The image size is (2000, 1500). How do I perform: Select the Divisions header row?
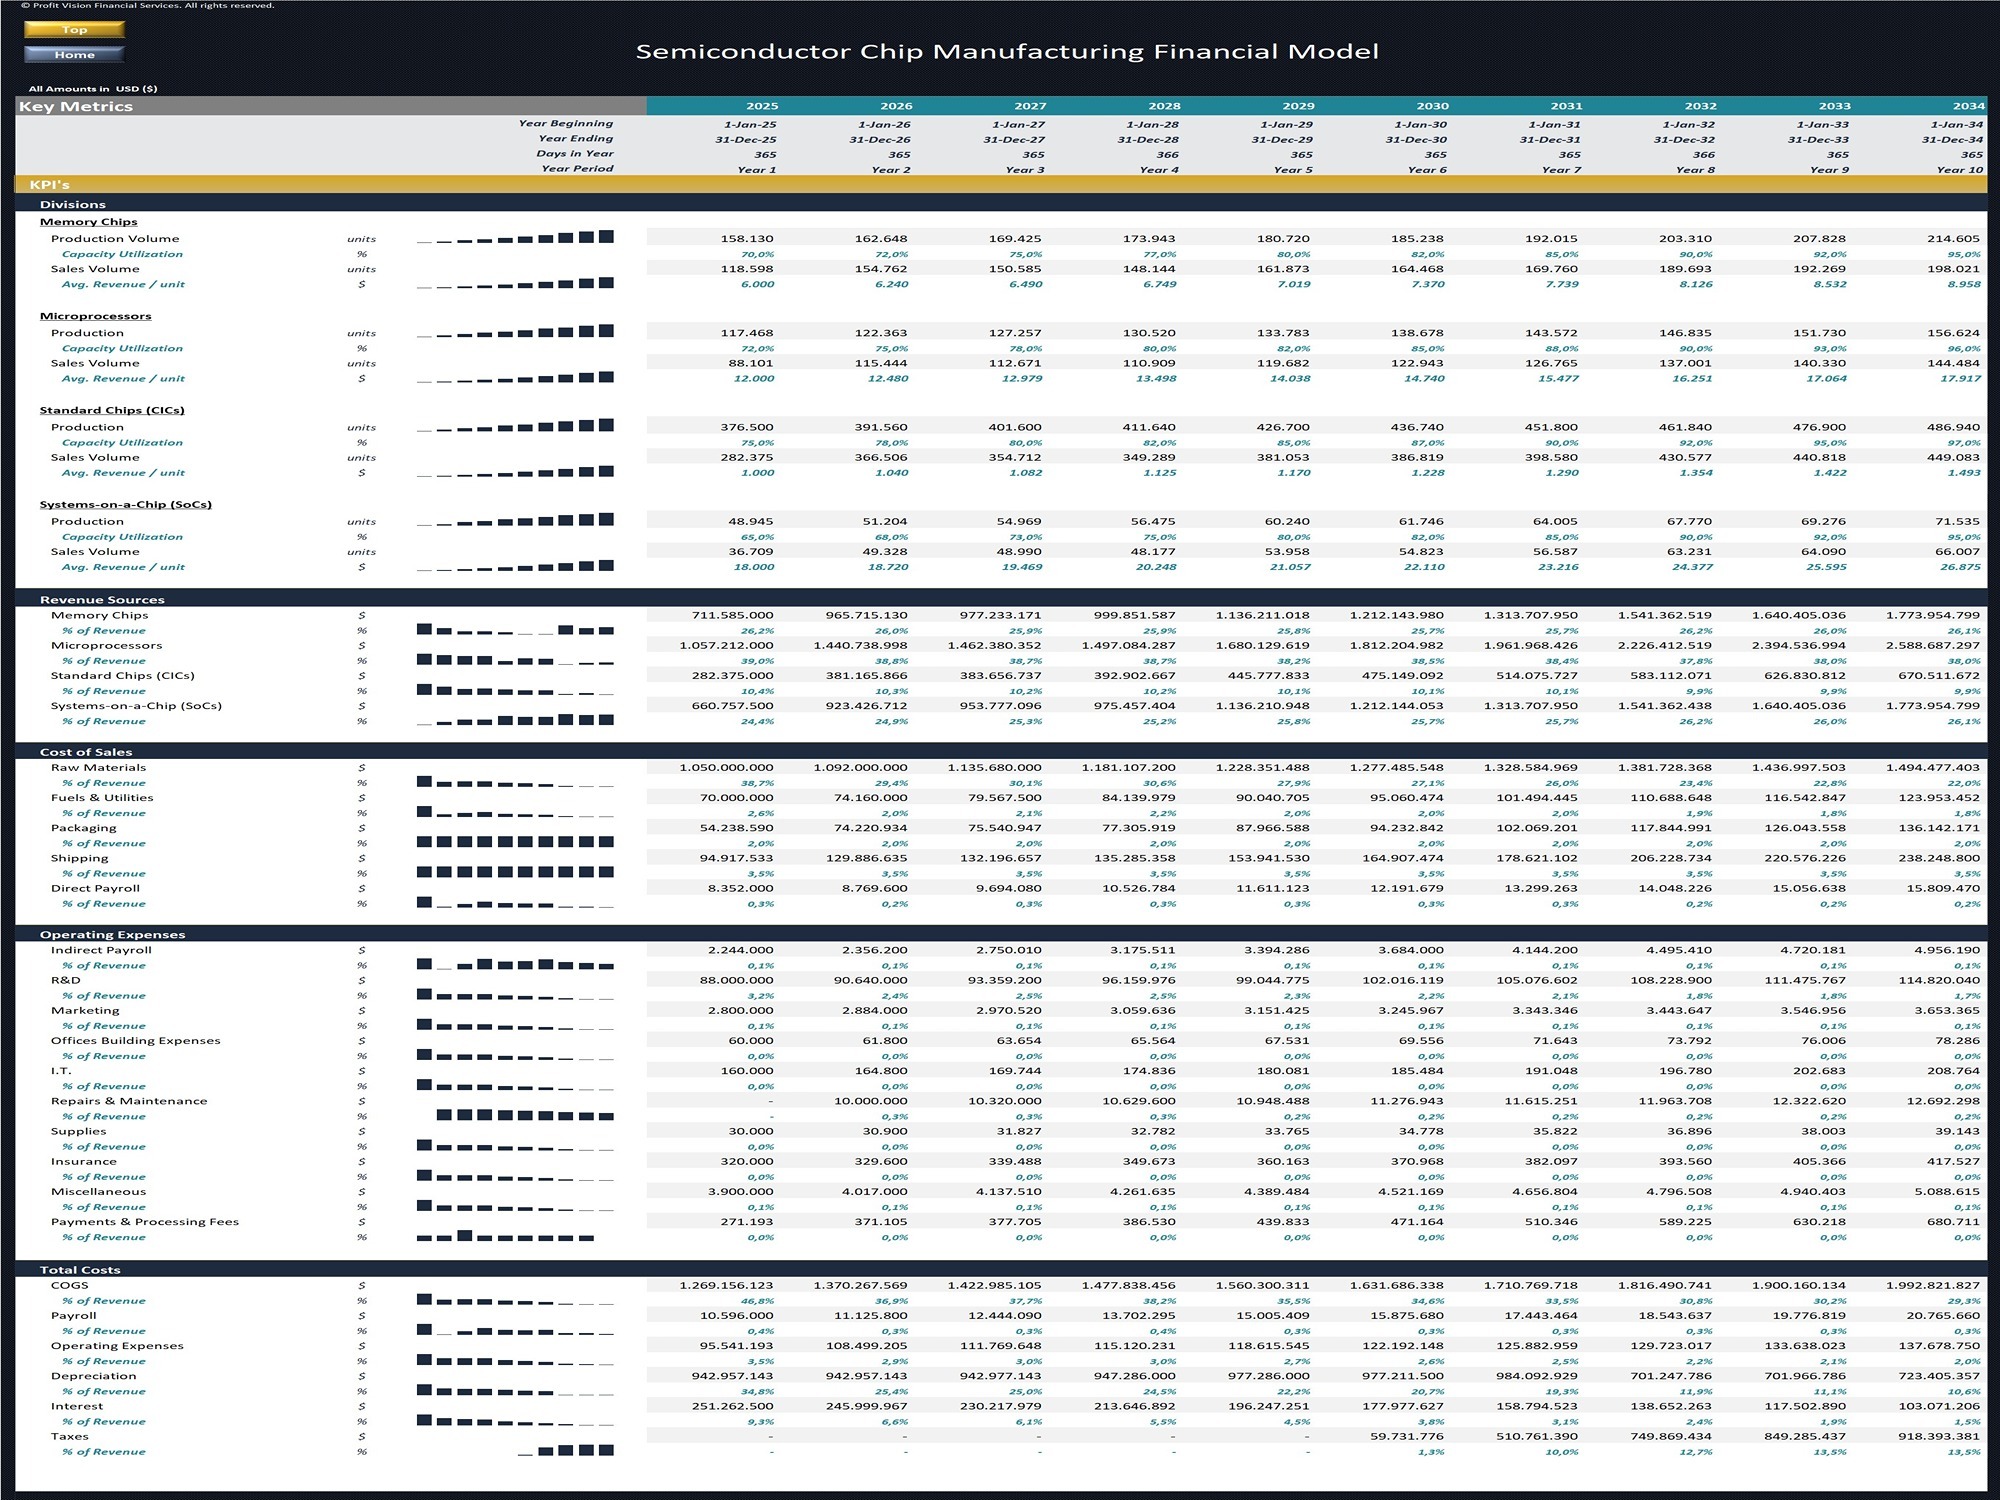(1001, 204)
